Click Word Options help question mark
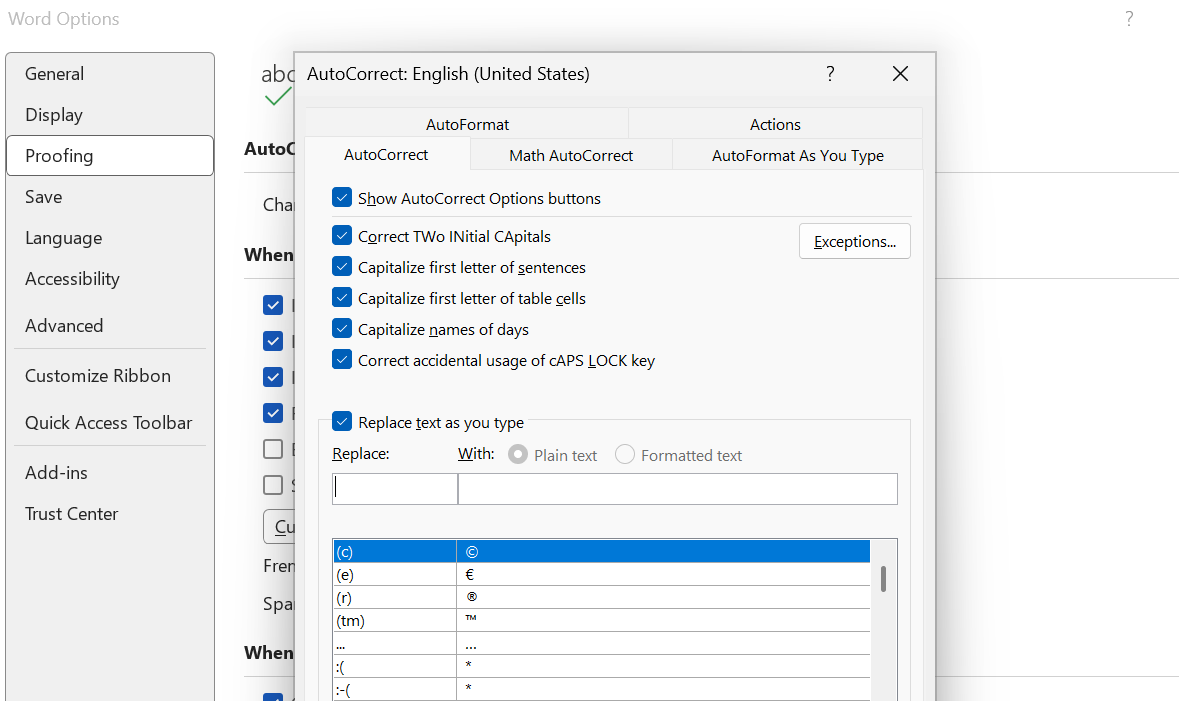1192x701 pixels. [x=1129, y=19]
